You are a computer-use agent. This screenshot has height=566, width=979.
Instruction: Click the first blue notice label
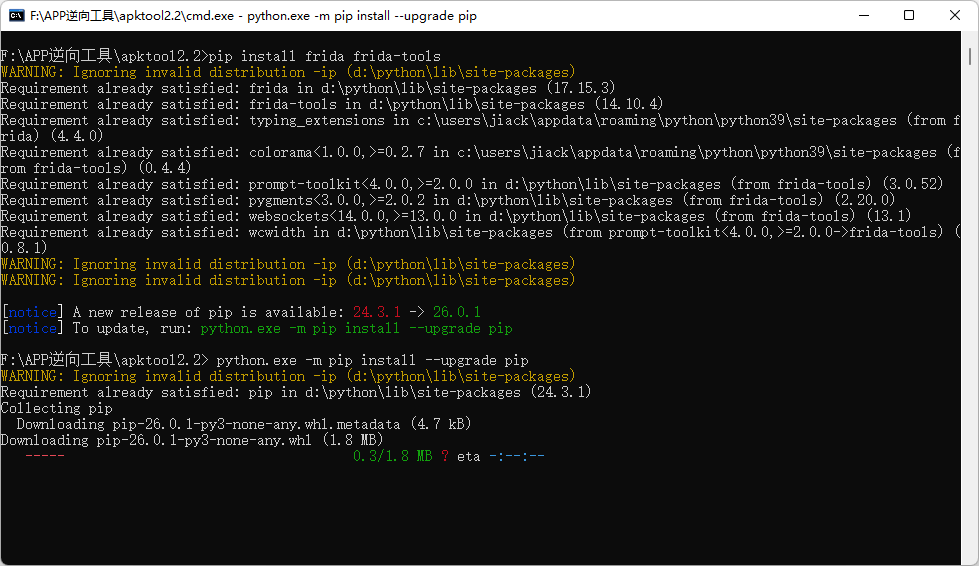point(32,312)
